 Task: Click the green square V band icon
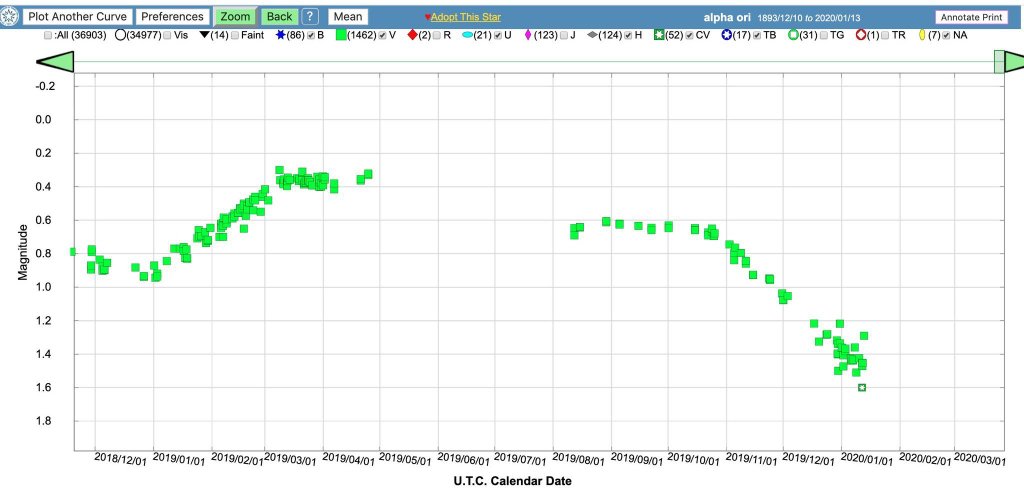click(x=341, y=35)
